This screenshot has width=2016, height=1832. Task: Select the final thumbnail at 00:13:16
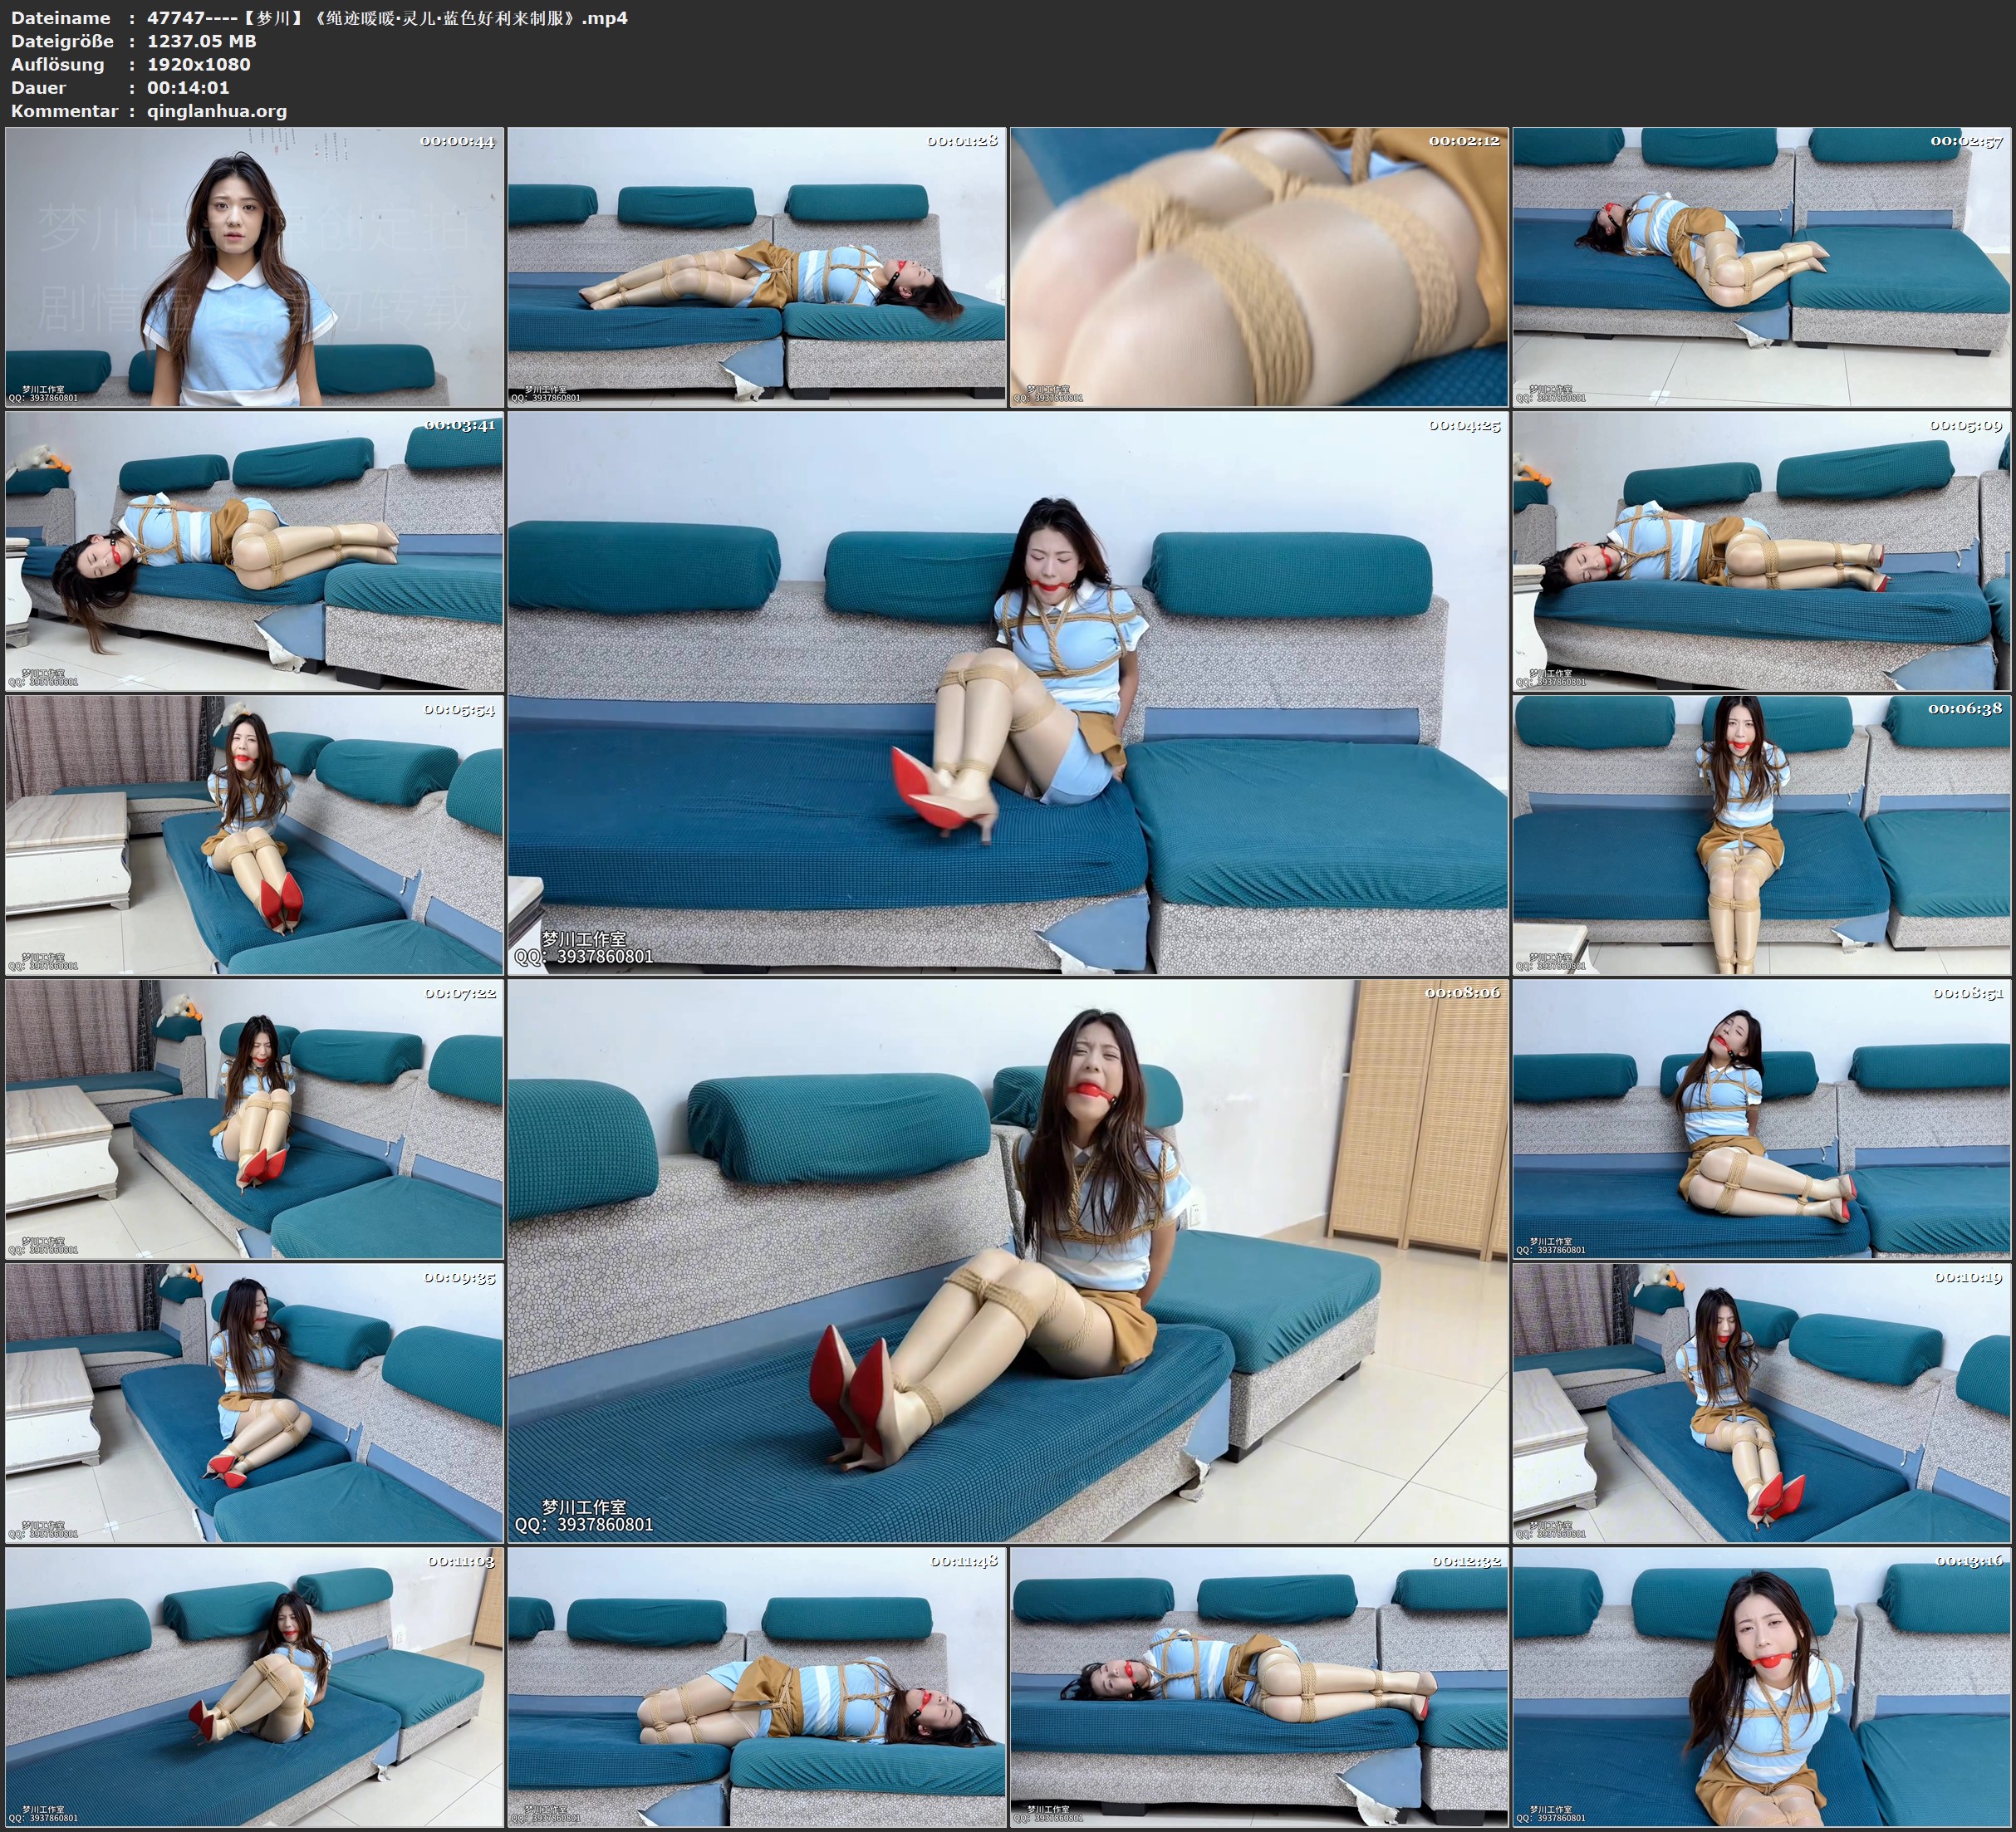click(1761, 1687)
